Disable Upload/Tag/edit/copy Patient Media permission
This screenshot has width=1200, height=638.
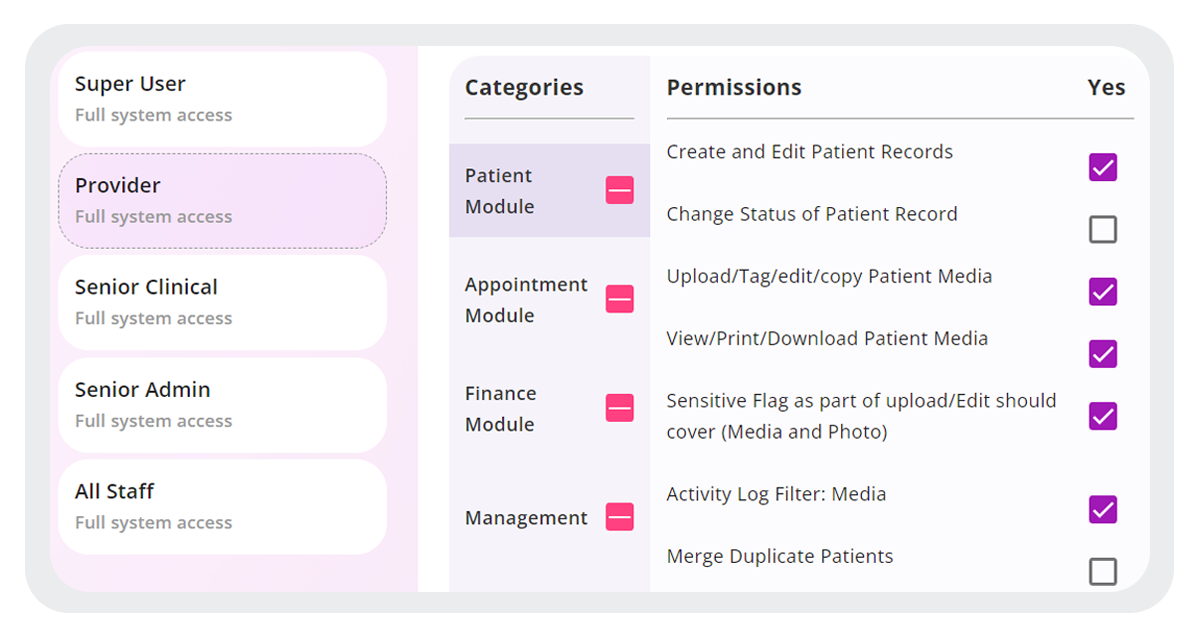click(1103, 291)
